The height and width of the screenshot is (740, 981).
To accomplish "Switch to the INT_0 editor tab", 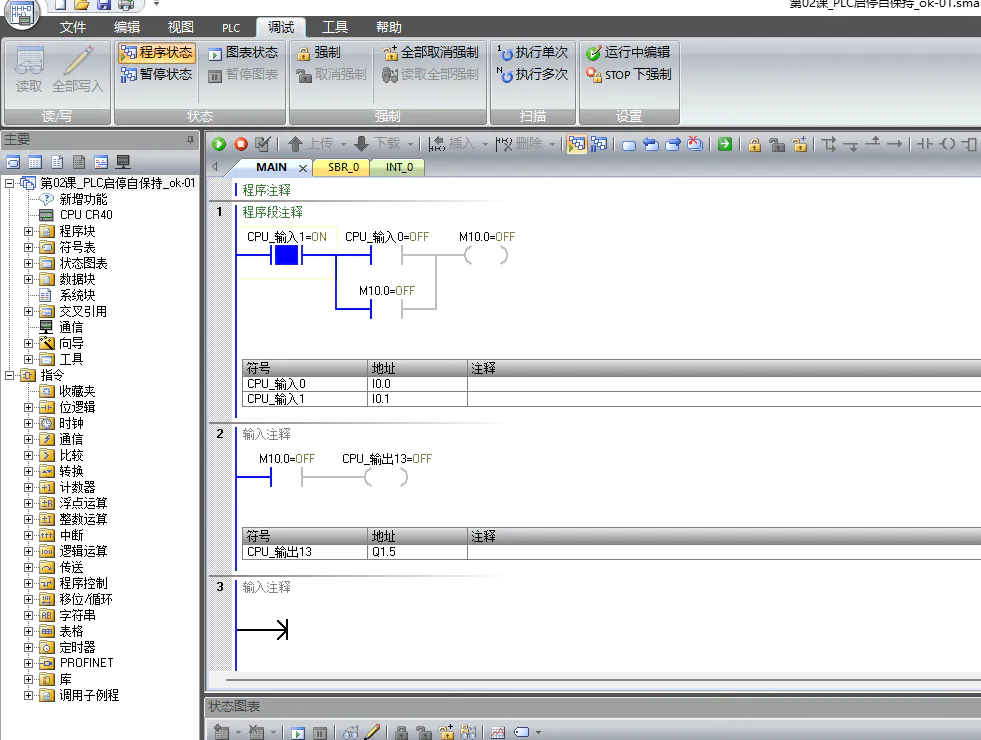I will click(x=399, y=167).
